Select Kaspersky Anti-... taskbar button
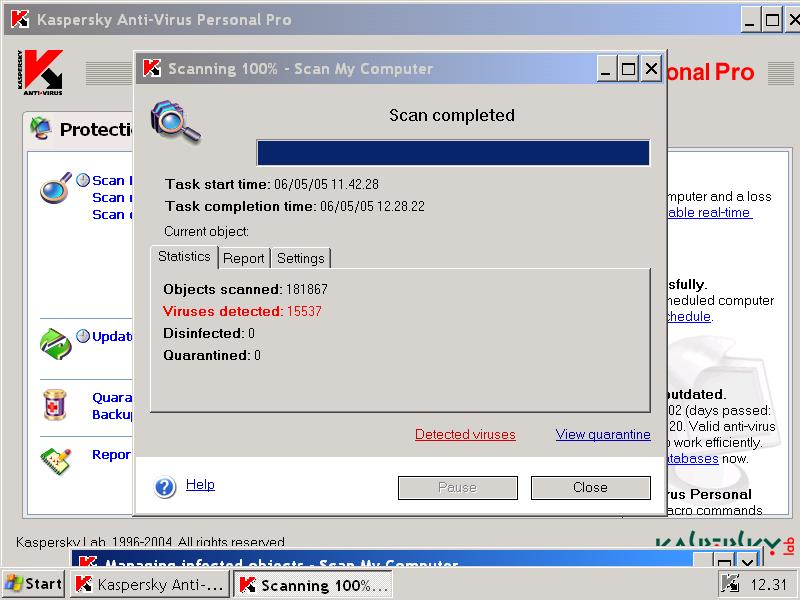 coord(151,584)
